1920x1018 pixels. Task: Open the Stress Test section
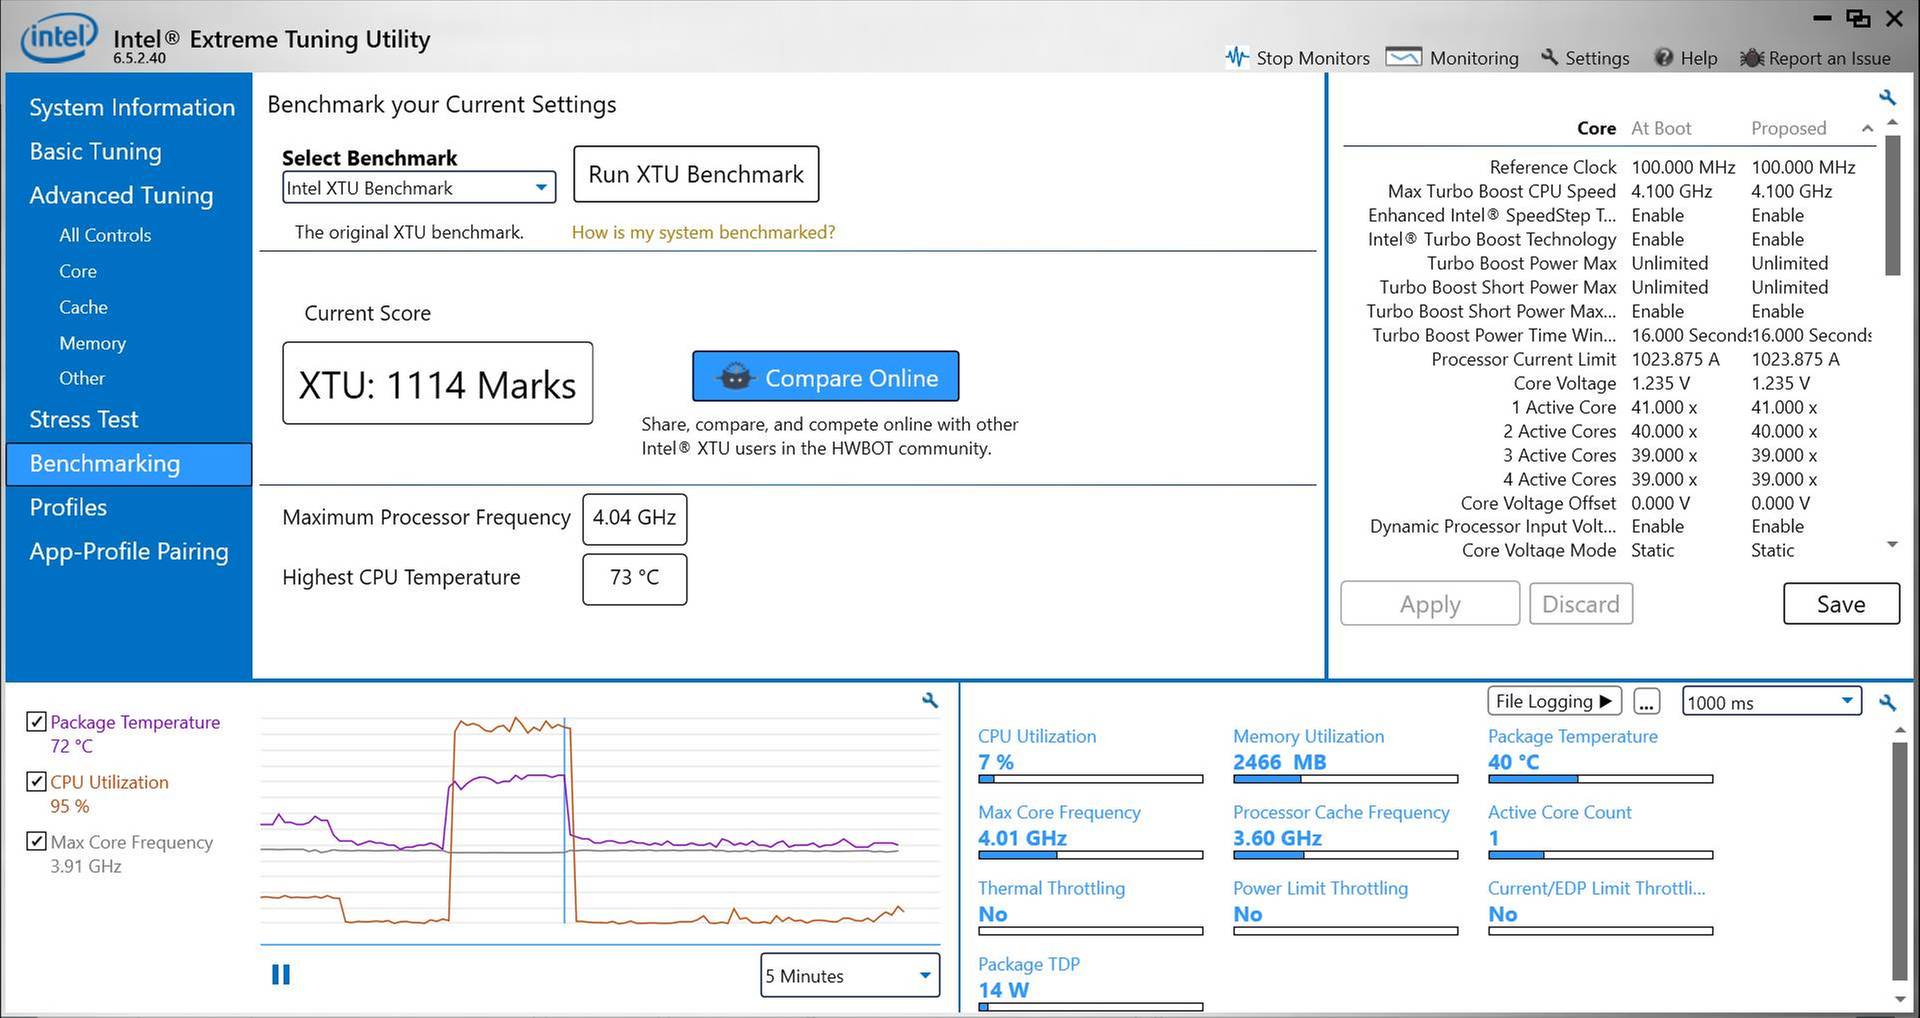[84, 419]
